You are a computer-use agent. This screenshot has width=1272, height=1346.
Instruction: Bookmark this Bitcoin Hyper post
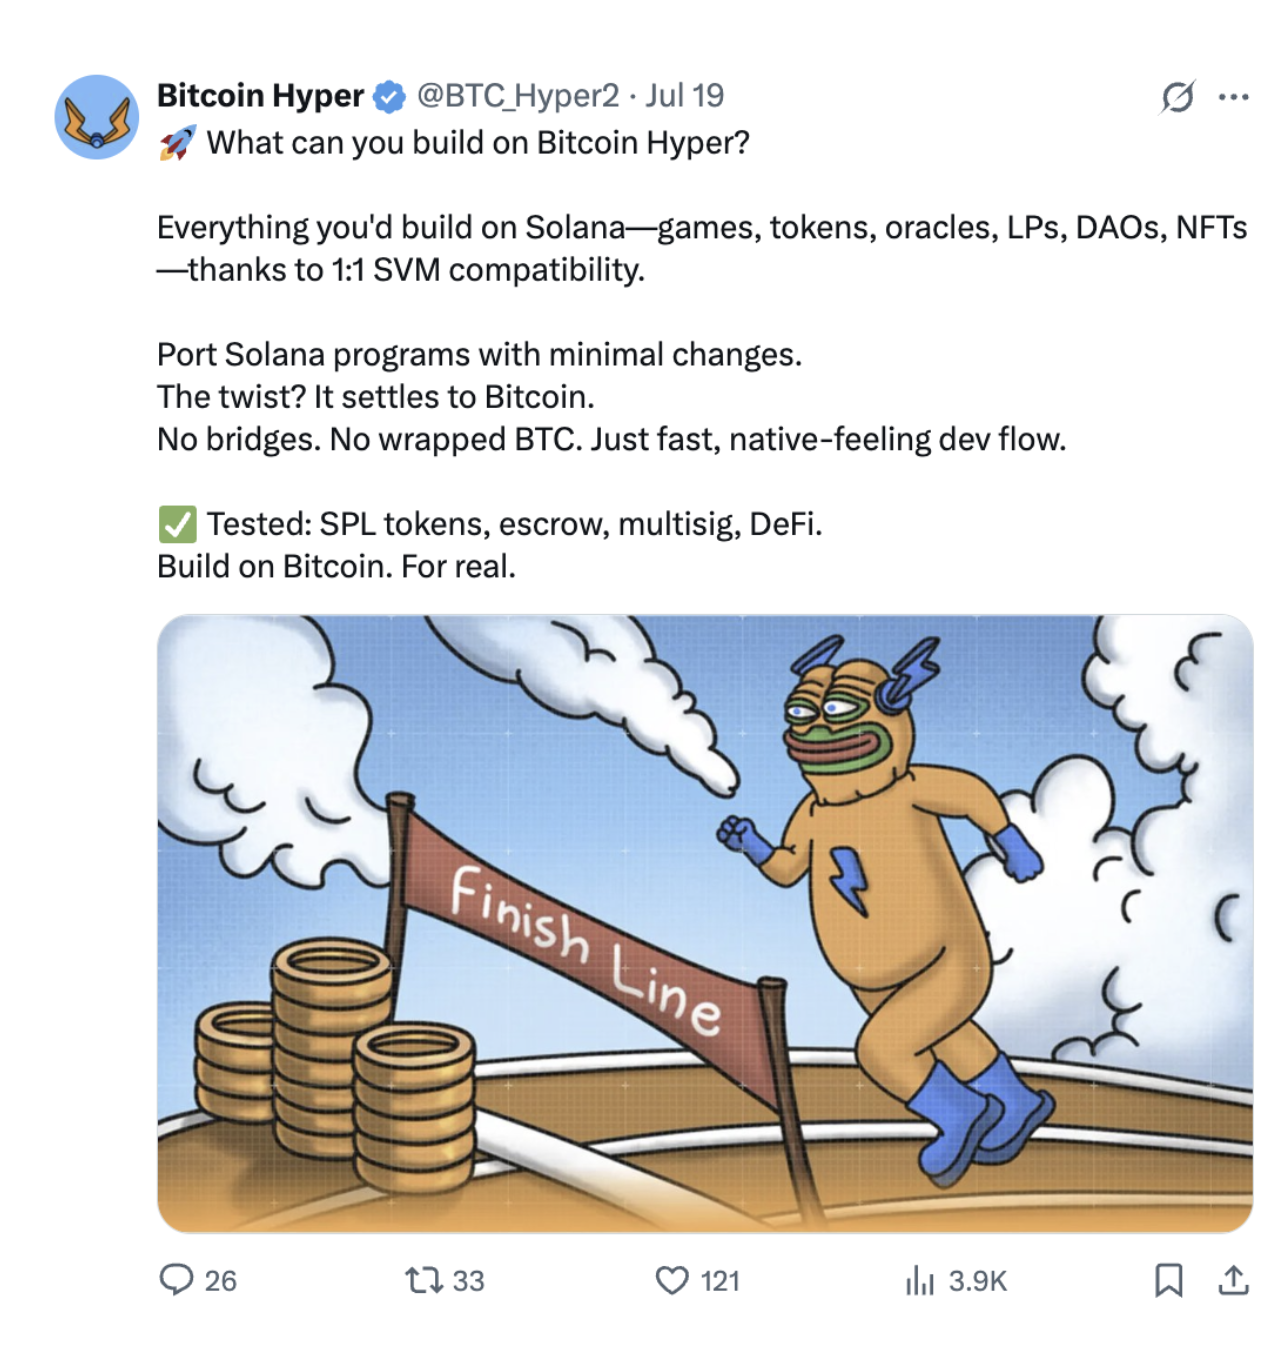[1168, 1280]
